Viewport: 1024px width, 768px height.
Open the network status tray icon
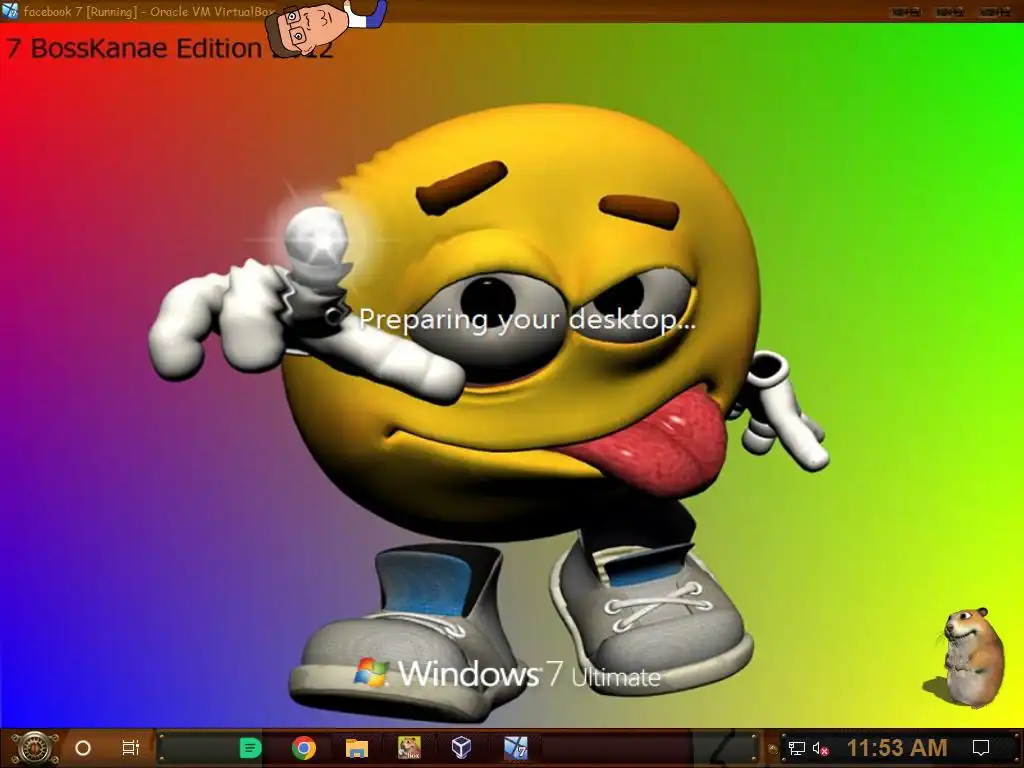[796, 748]
